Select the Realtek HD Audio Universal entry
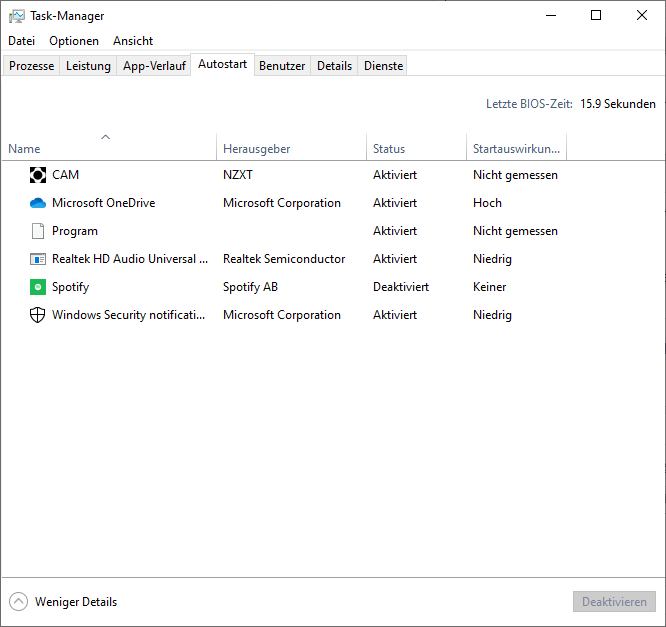This screenshot has height=627, width=666. 130,259
